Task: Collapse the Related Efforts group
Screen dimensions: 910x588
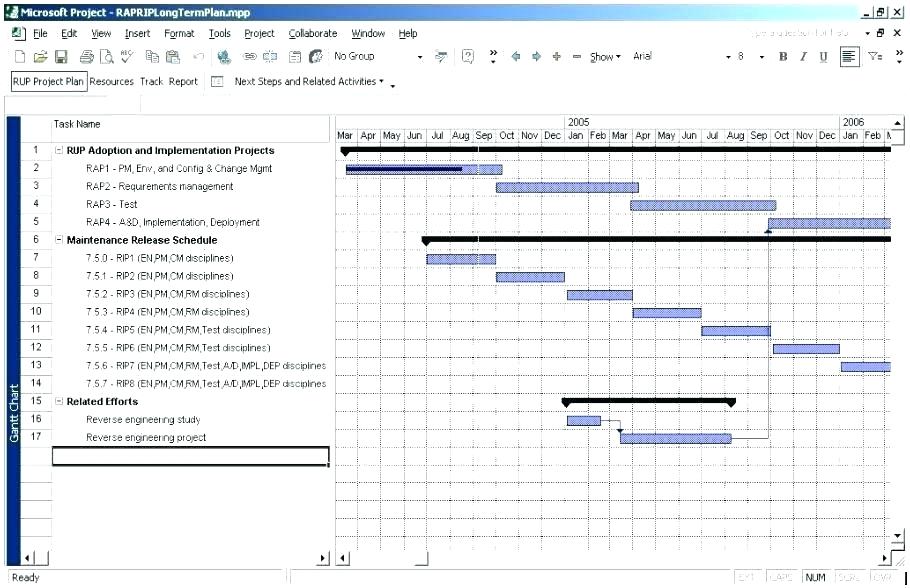Action: coord(59,401)
